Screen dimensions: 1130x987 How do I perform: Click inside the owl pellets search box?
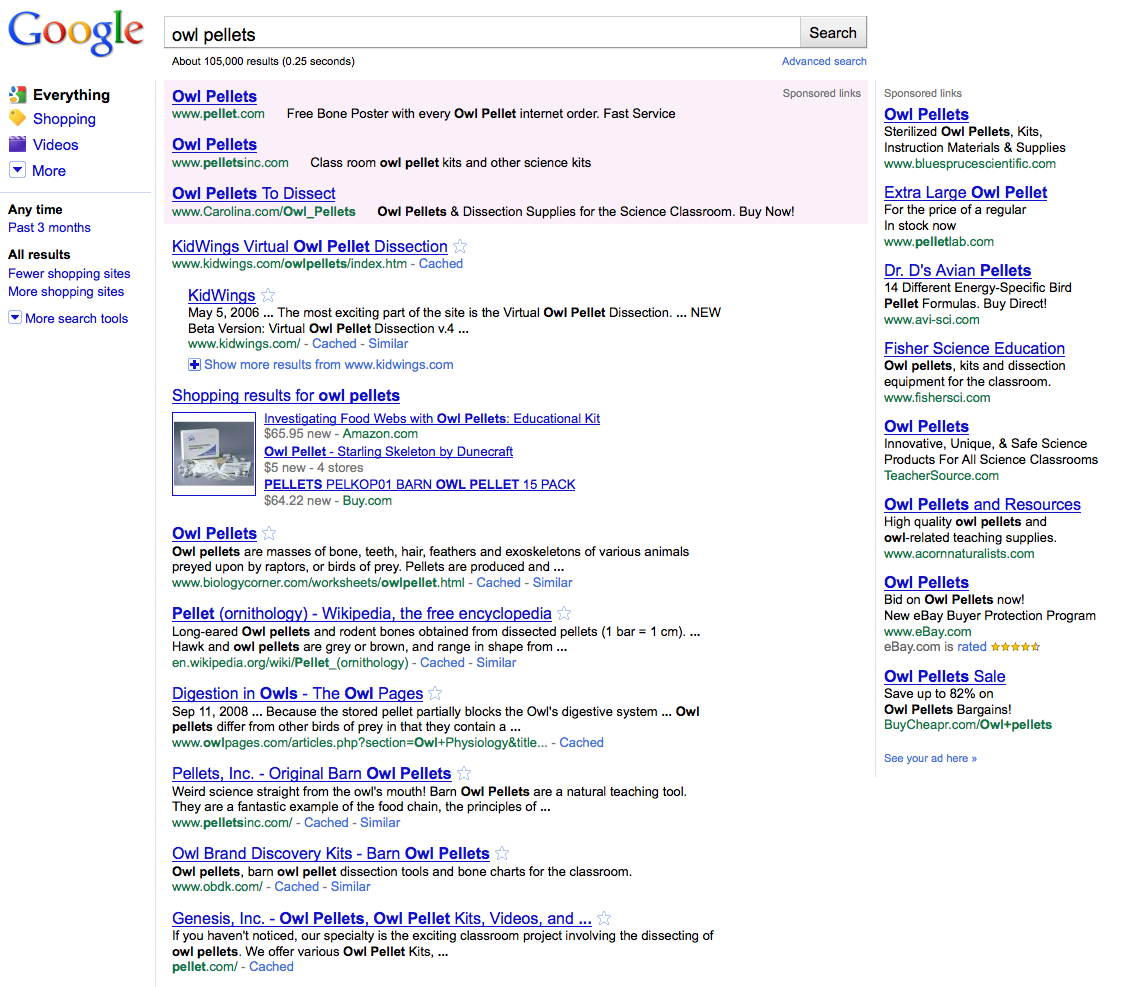(482, 33)
